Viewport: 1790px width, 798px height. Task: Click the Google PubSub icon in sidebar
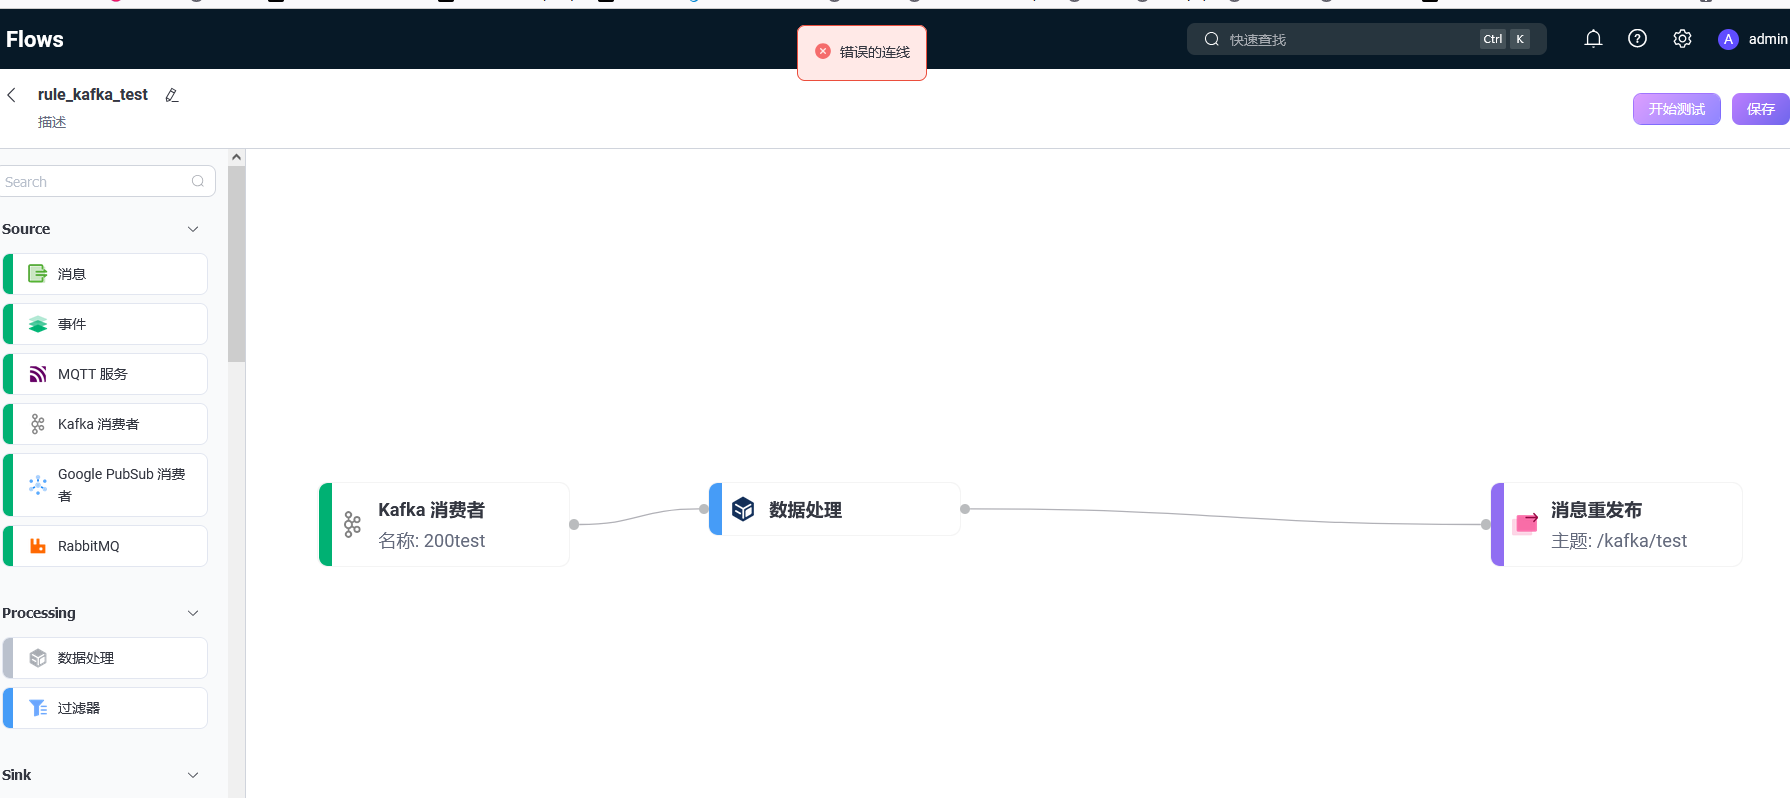pos(38,485)
